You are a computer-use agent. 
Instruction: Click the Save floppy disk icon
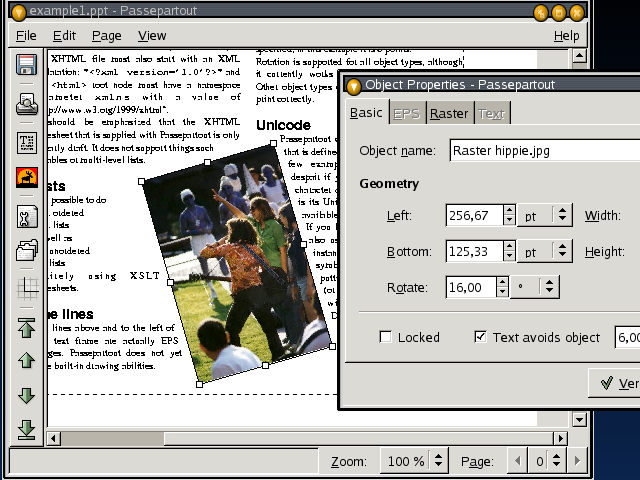(x=27, y=67)
